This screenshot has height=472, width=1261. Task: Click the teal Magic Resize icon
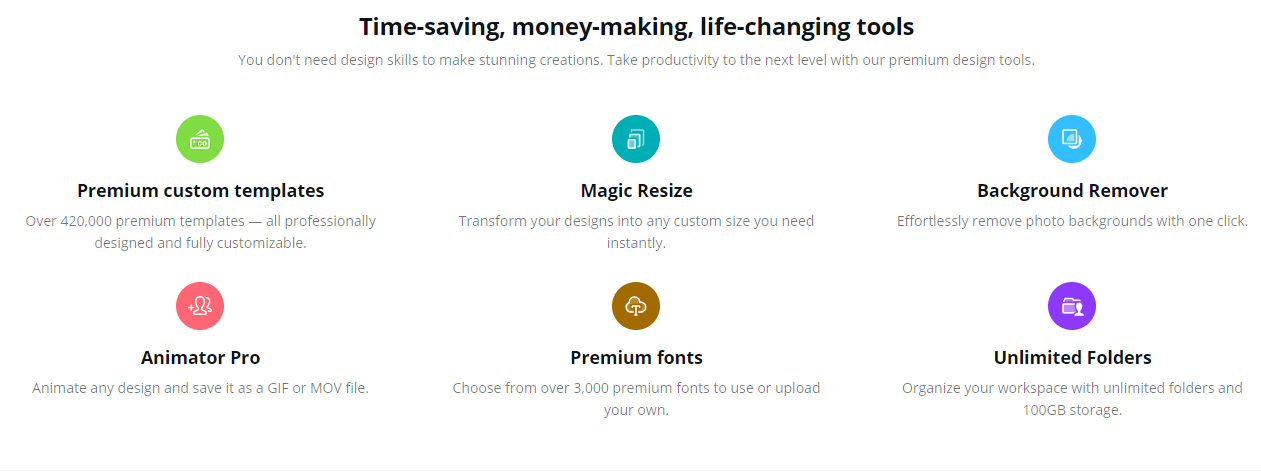(x=636, y=139)
